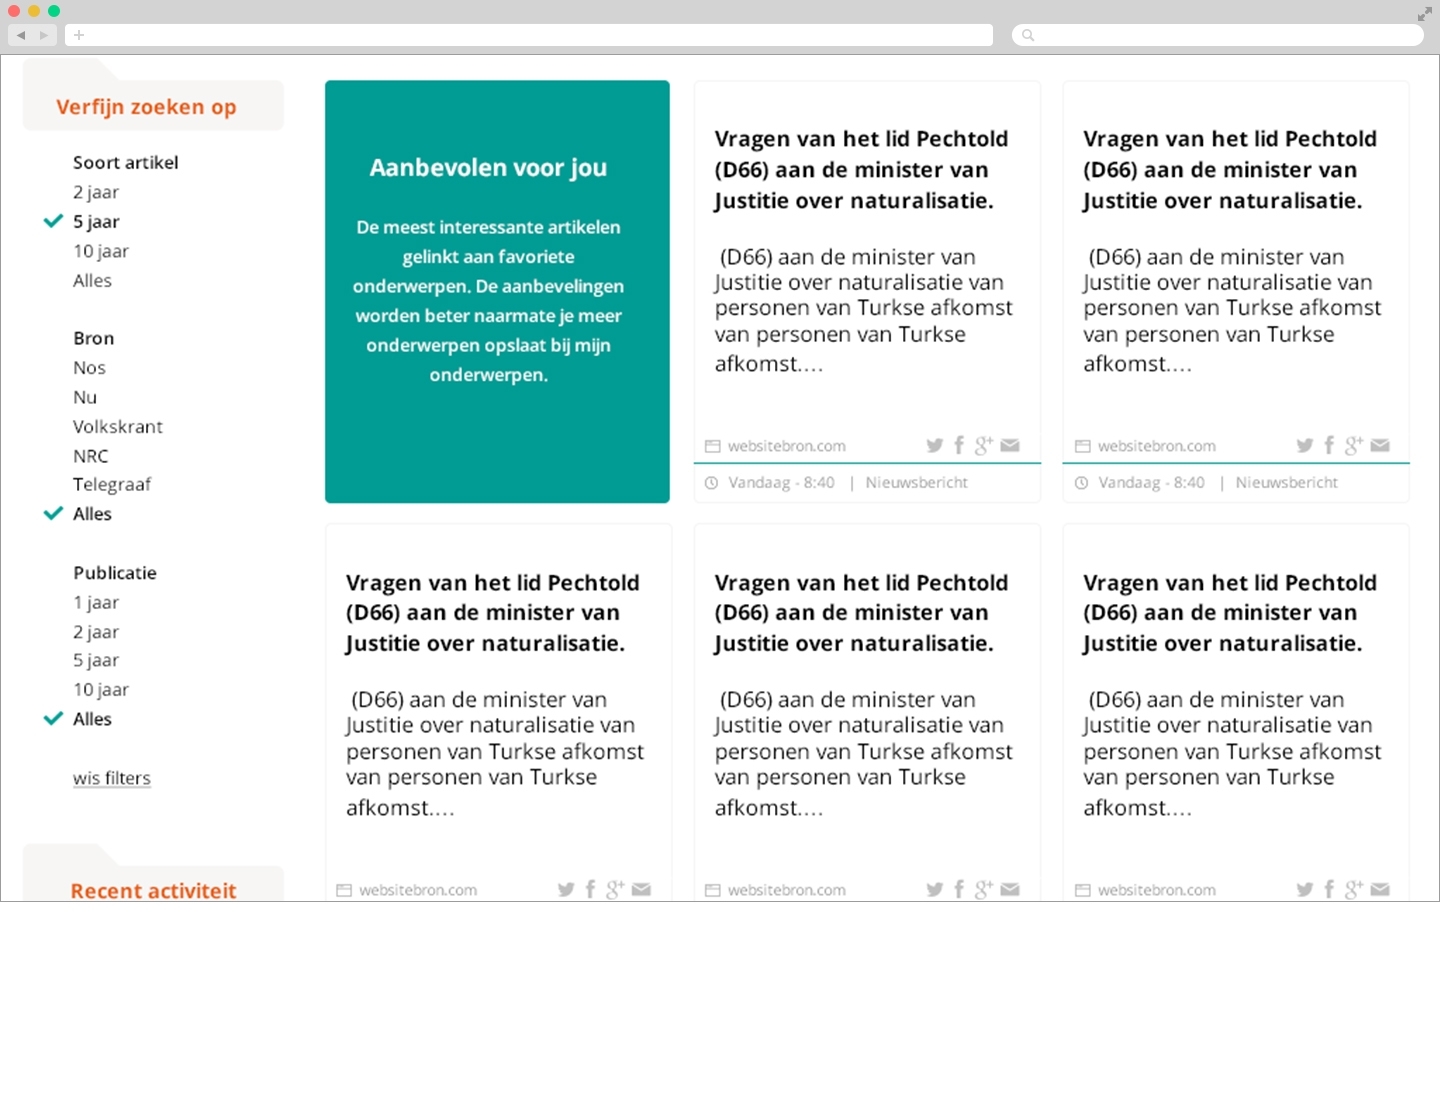Share top-right article card via Facebook icon
This screenshot has height=1100, width=1440.
[1329, 446]
